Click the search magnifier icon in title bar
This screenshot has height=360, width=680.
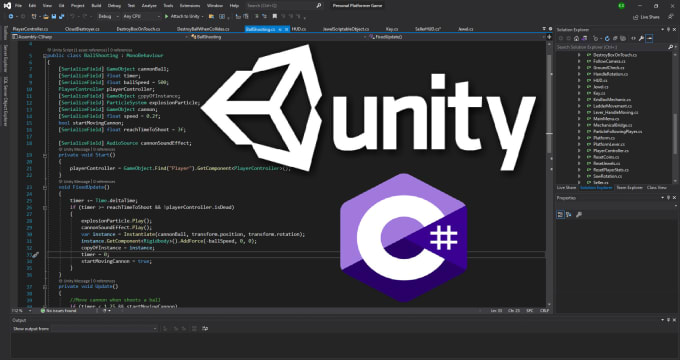pyautogui.click(x=319, y=6)
